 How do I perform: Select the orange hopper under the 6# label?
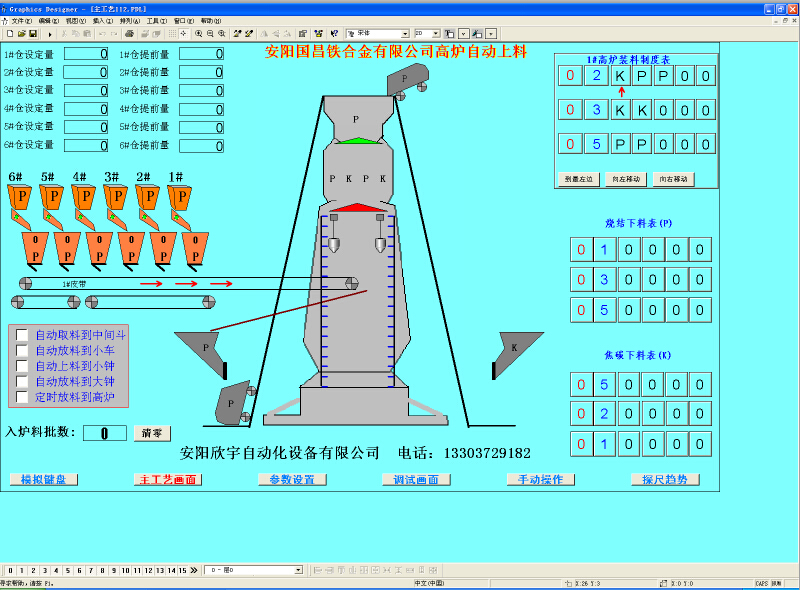point(19,198)
